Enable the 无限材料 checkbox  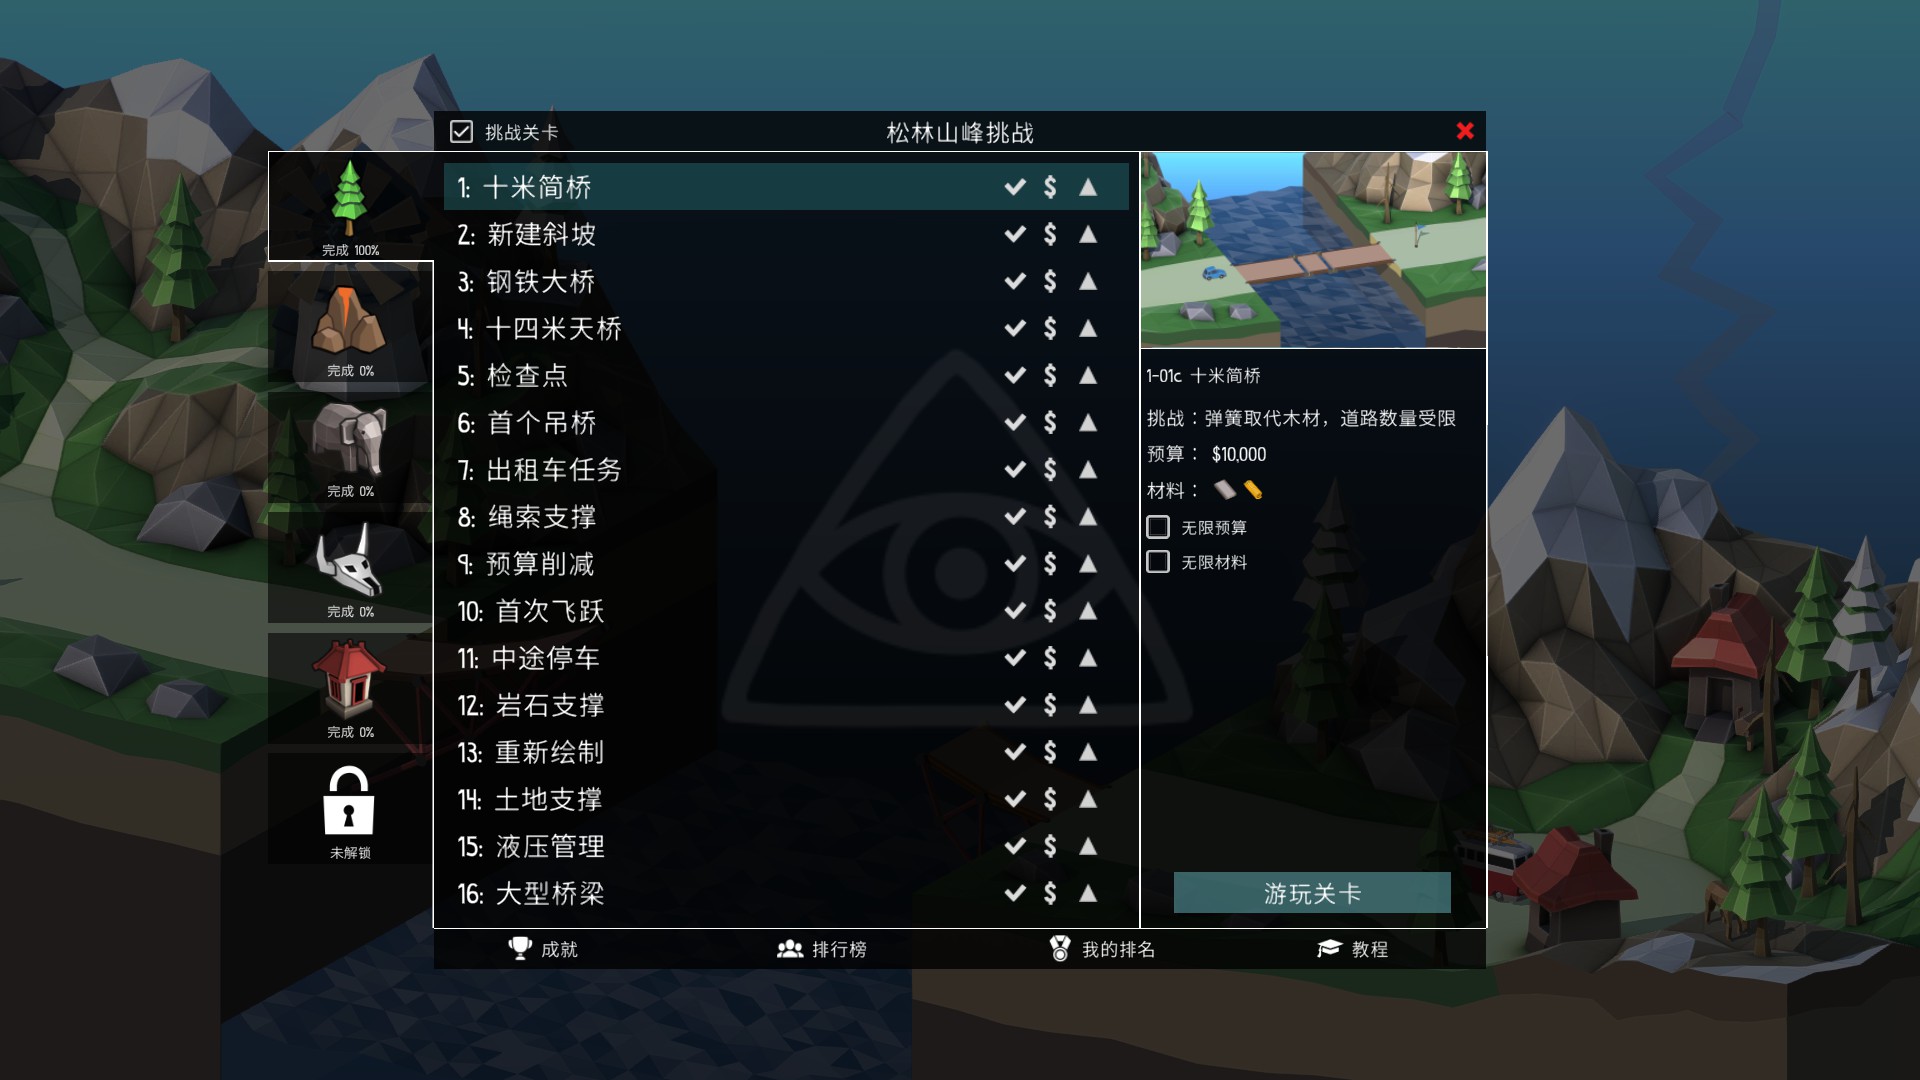coord(1158,562)
